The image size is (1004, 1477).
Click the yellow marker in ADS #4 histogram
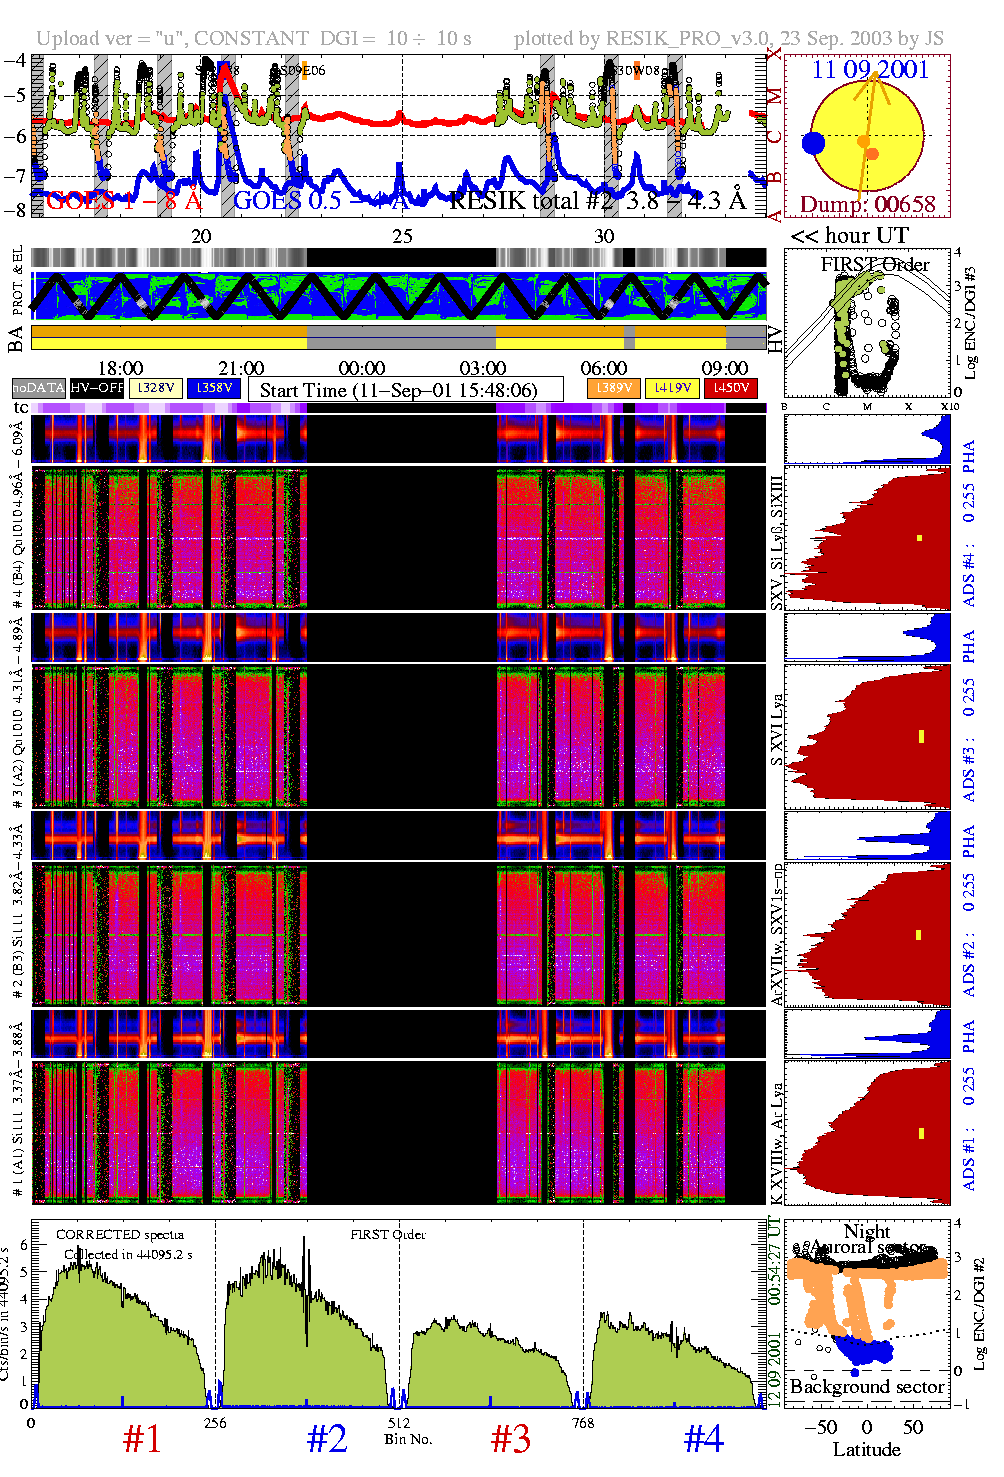coord(919,538)
